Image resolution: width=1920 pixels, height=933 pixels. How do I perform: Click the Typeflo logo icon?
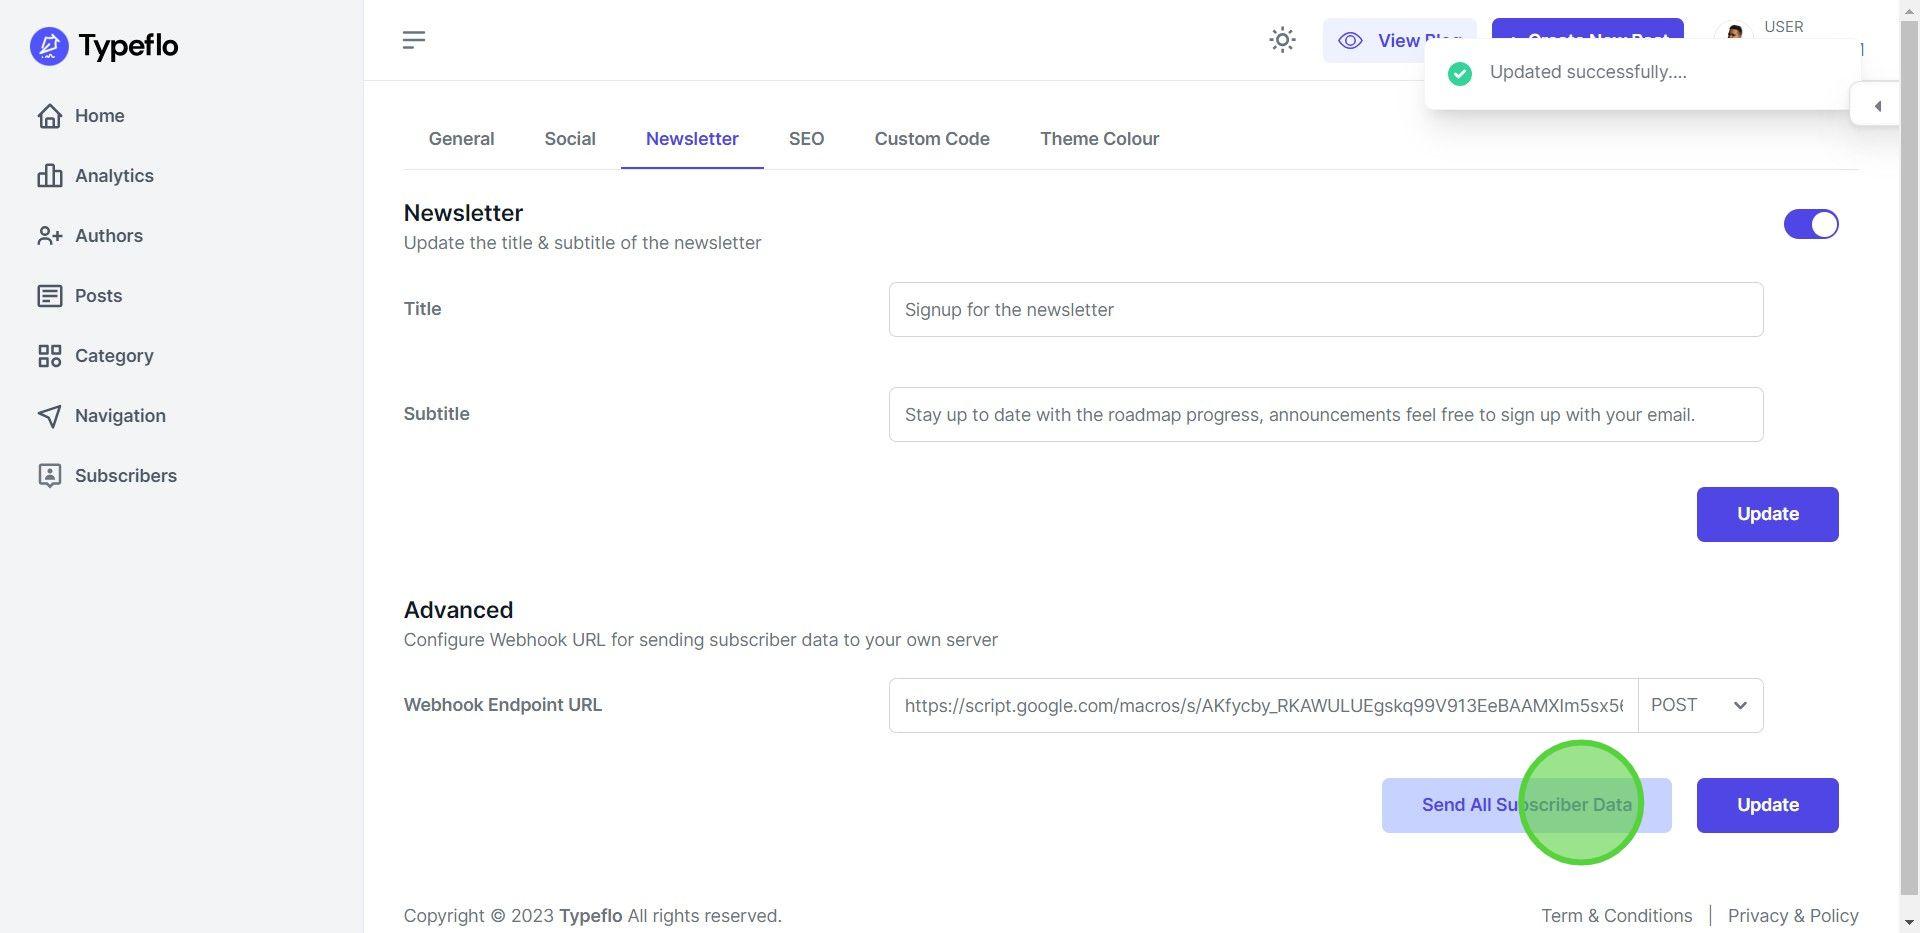[x=49, y=46]
